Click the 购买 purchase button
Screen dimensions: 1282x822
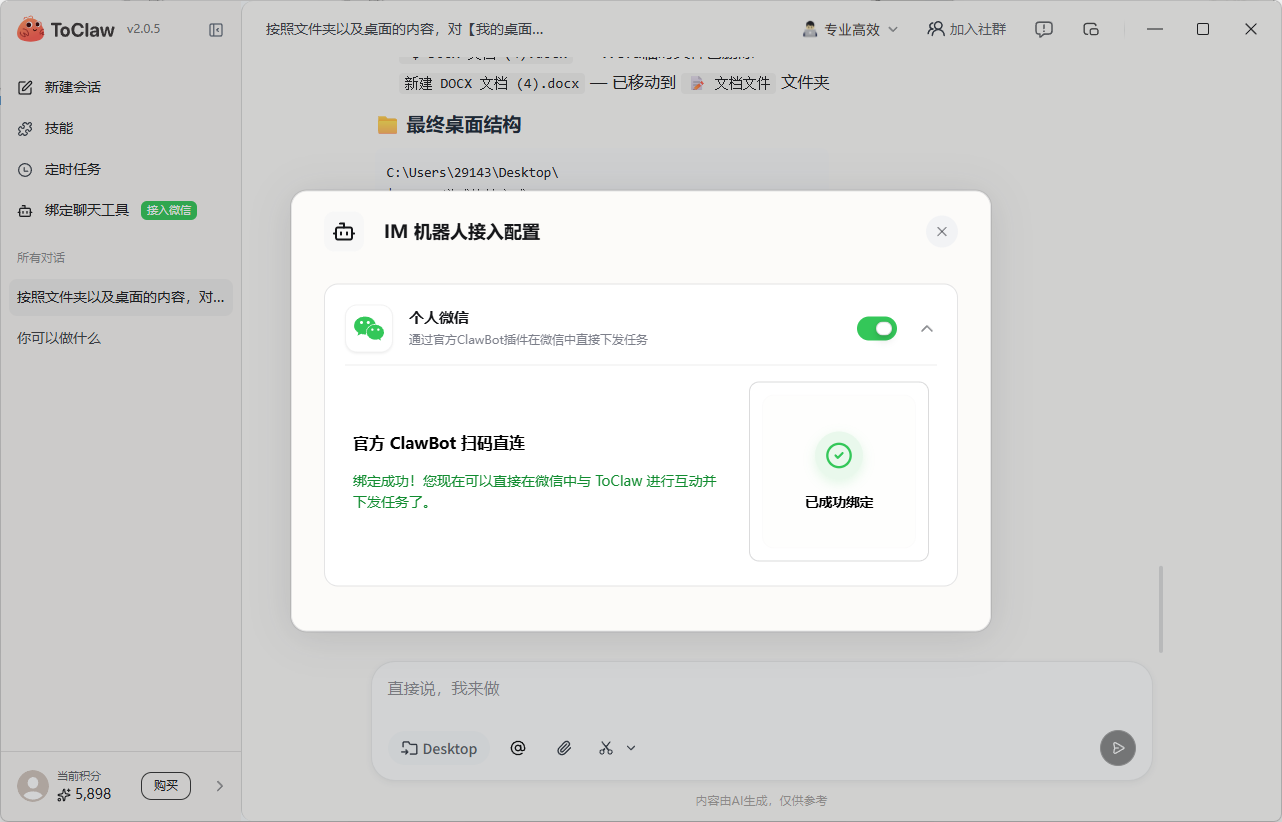[x=166, y=786]
